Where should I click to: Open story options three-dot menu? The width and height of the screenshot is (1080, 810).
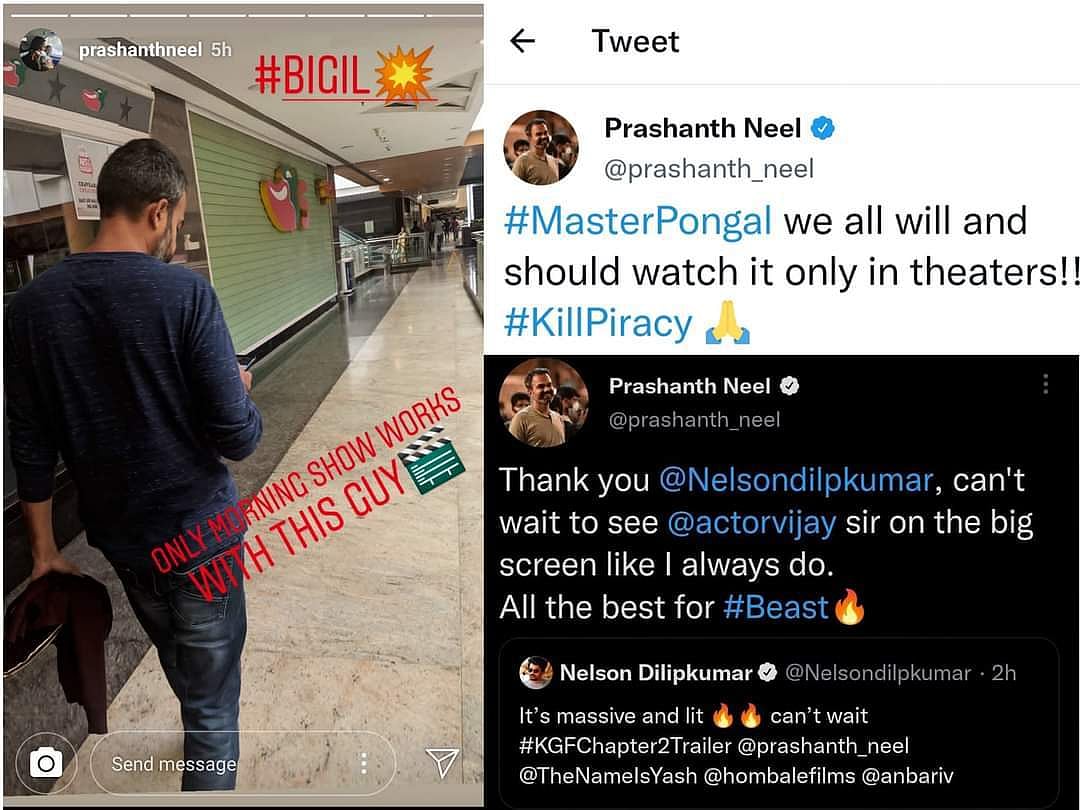pos(364,762)
